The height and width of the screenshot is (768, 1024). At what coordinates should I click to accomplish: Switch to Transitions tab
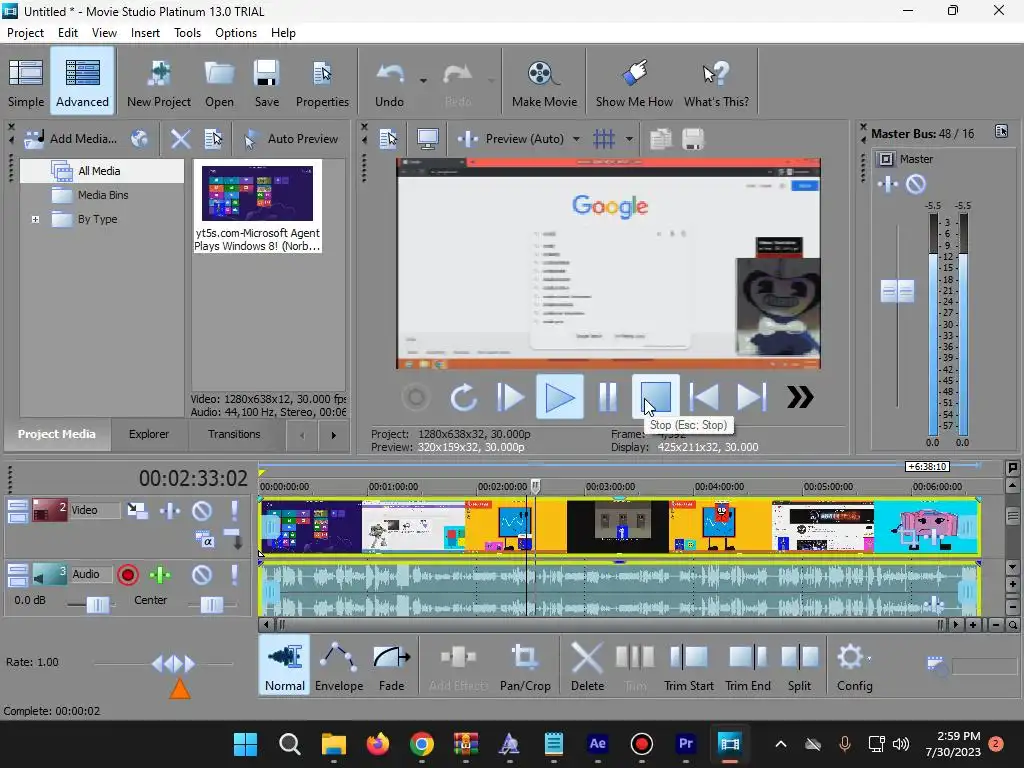234,434
